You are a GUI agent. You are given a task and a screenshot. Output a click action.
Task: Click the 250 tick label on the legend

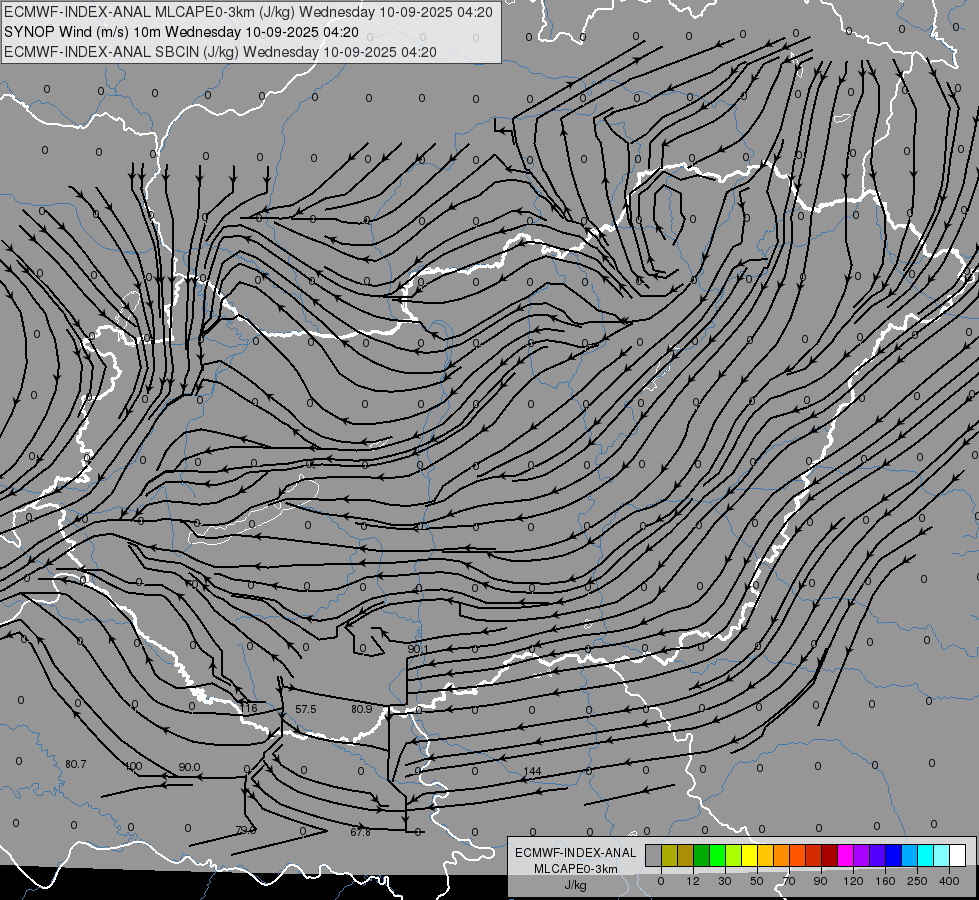click(917, 881)
